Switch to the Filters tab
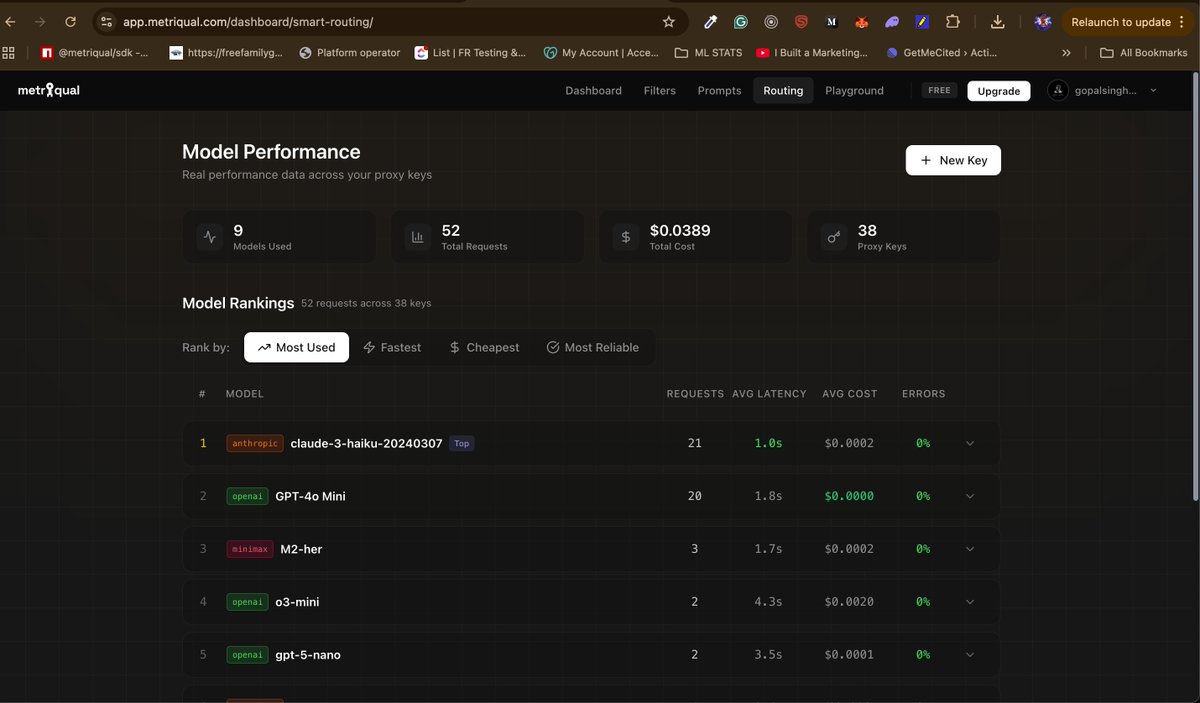The width and height of the screenshot is (1200, 703). pyautogui.click(x=659, y=90)
